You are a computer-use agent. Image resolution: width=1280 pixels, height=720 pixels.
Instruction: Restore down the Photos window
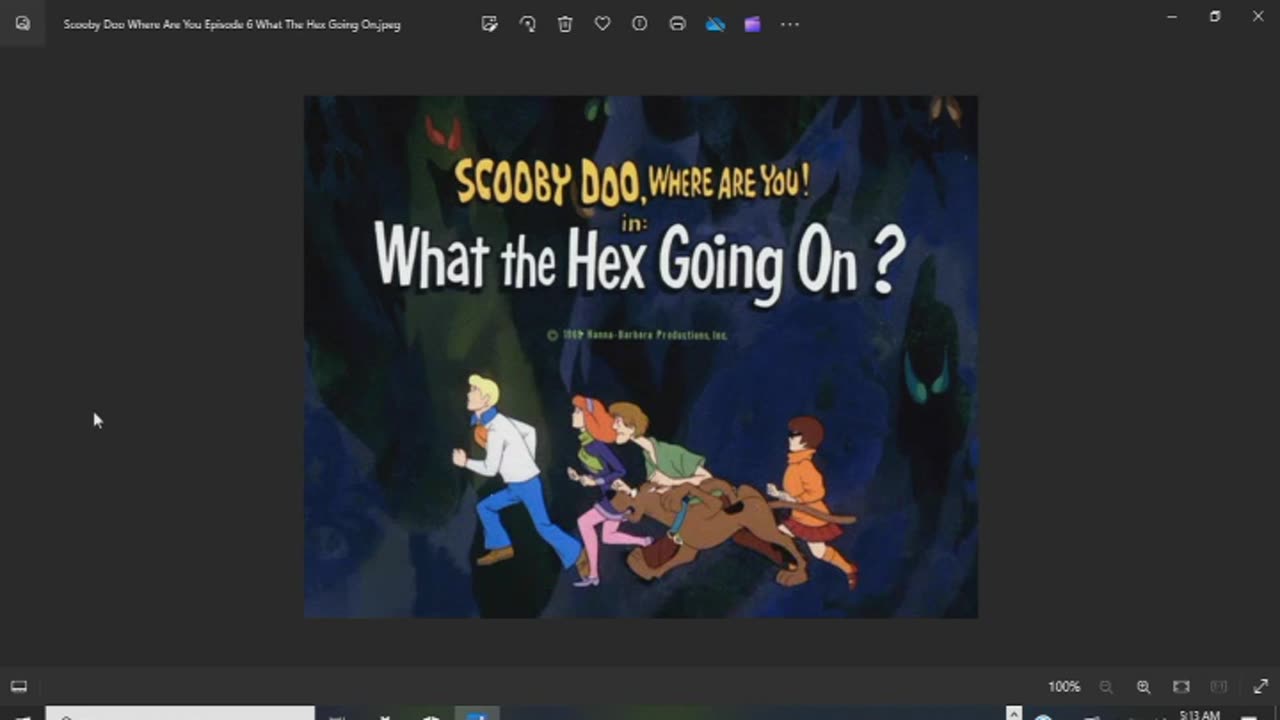tap(1215, 17)
